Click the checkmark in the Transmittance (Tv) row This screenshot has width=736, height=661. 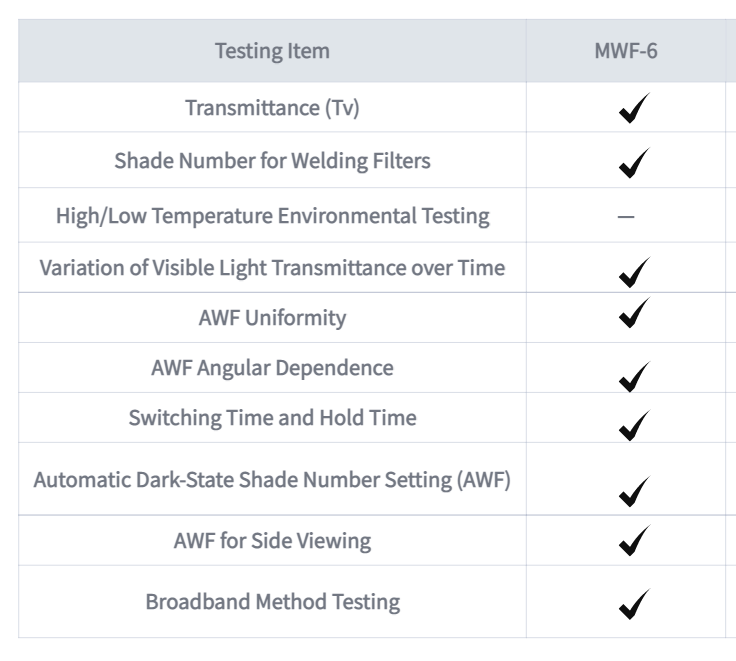[x=634, y=108]
